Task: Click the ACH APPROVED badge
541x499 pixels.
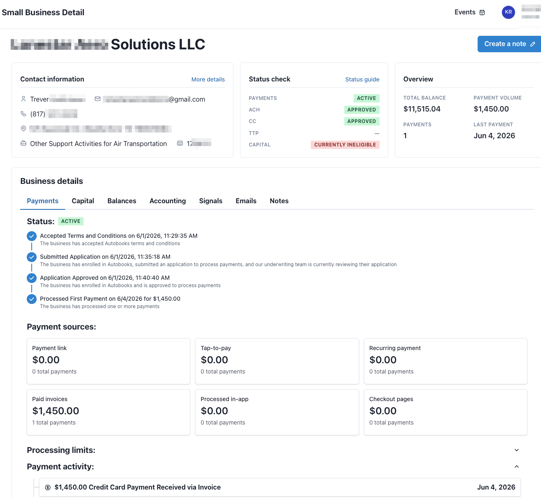Action: [362, 110]
